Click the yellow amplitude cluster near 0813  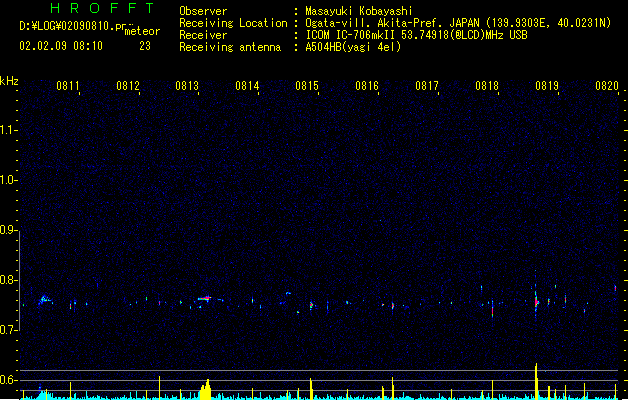205,390
